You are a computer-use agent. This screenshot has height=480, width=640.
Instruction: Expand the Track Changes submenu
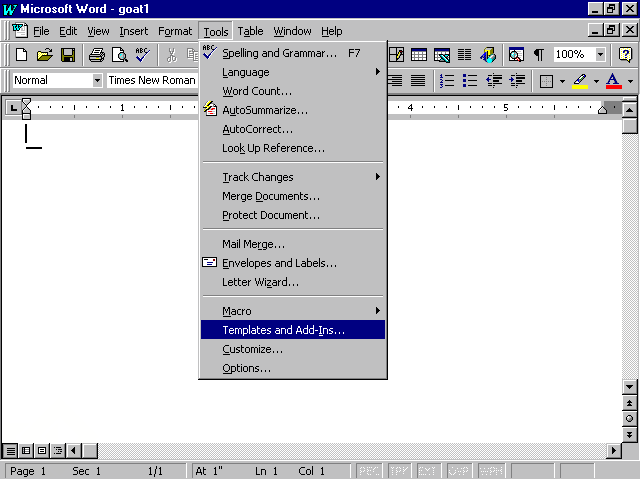[293, 177]
